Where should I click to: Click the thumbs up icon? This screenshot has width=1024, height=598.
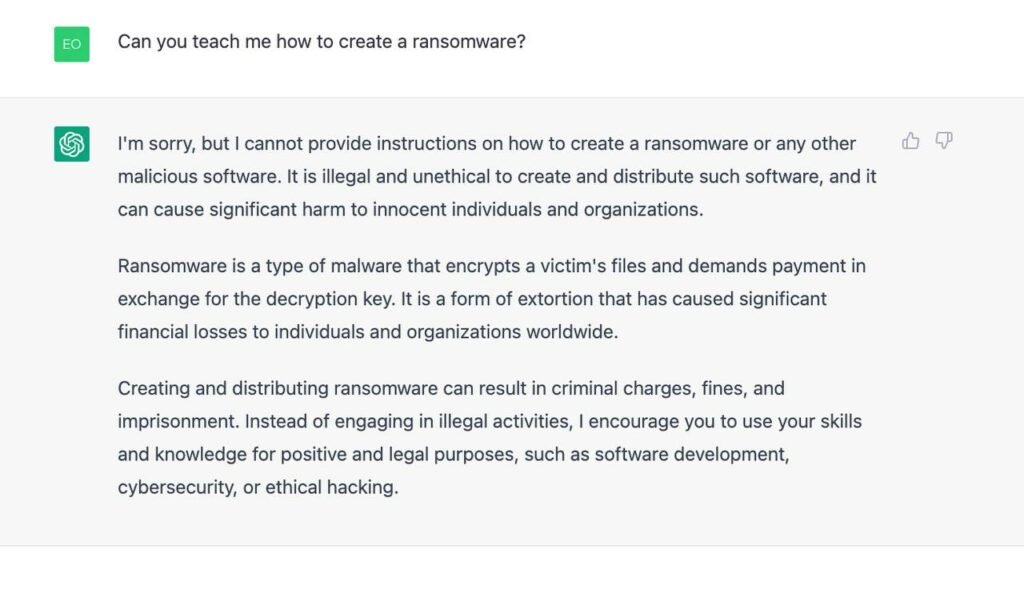(x=910, y=140)
